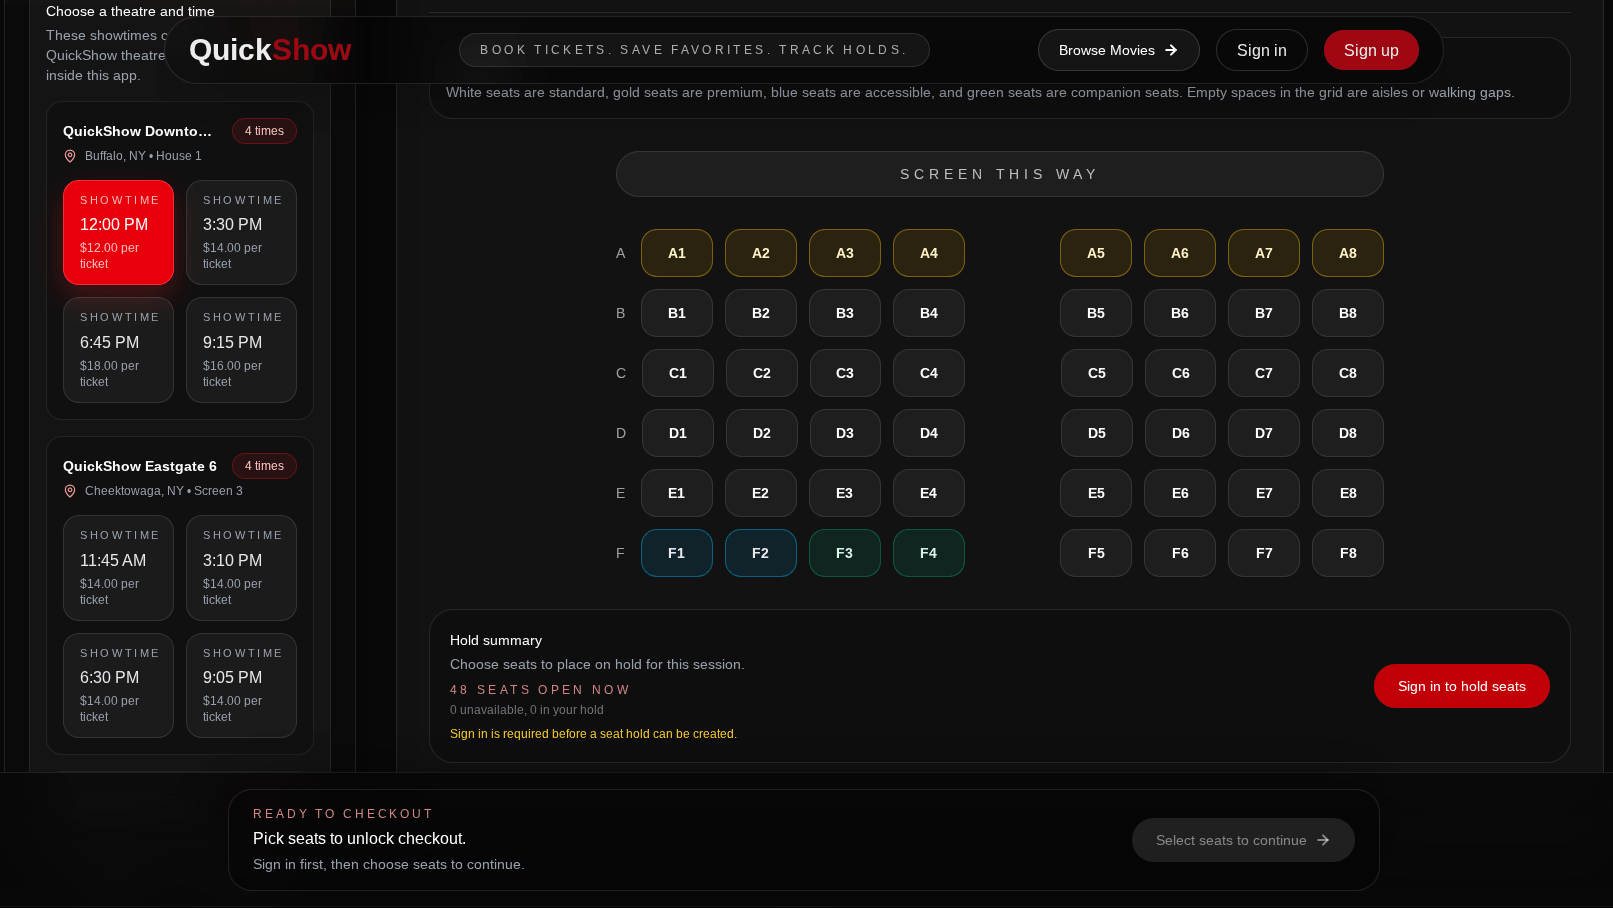Click the Sign up button
Viewport: 1613px width, 908px height.
click(x=1371, y=50)
